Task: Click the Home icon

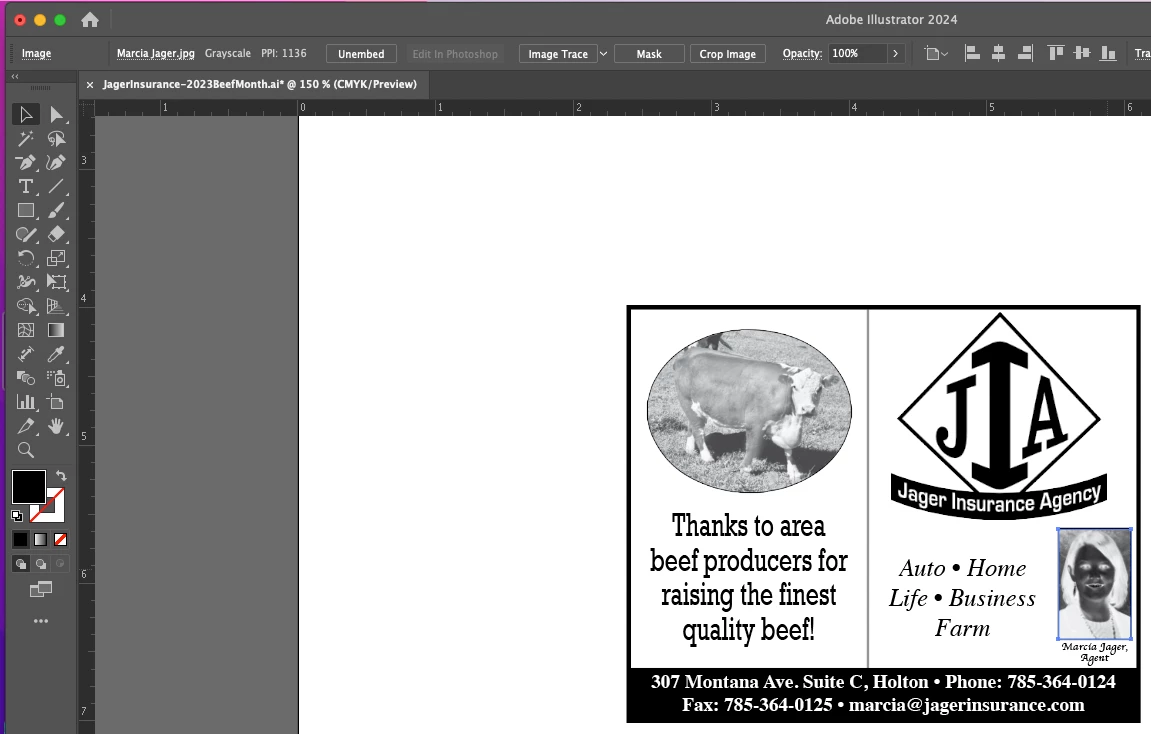Action: tap(90, 20)
